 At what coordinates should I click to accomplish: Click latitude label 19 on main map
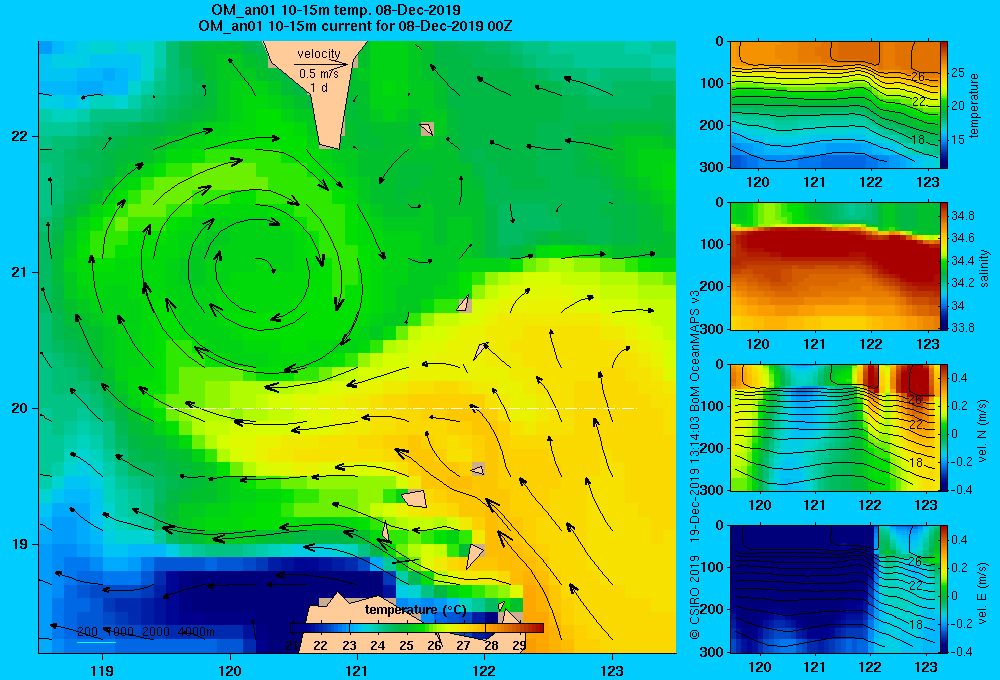coord(20,544)
